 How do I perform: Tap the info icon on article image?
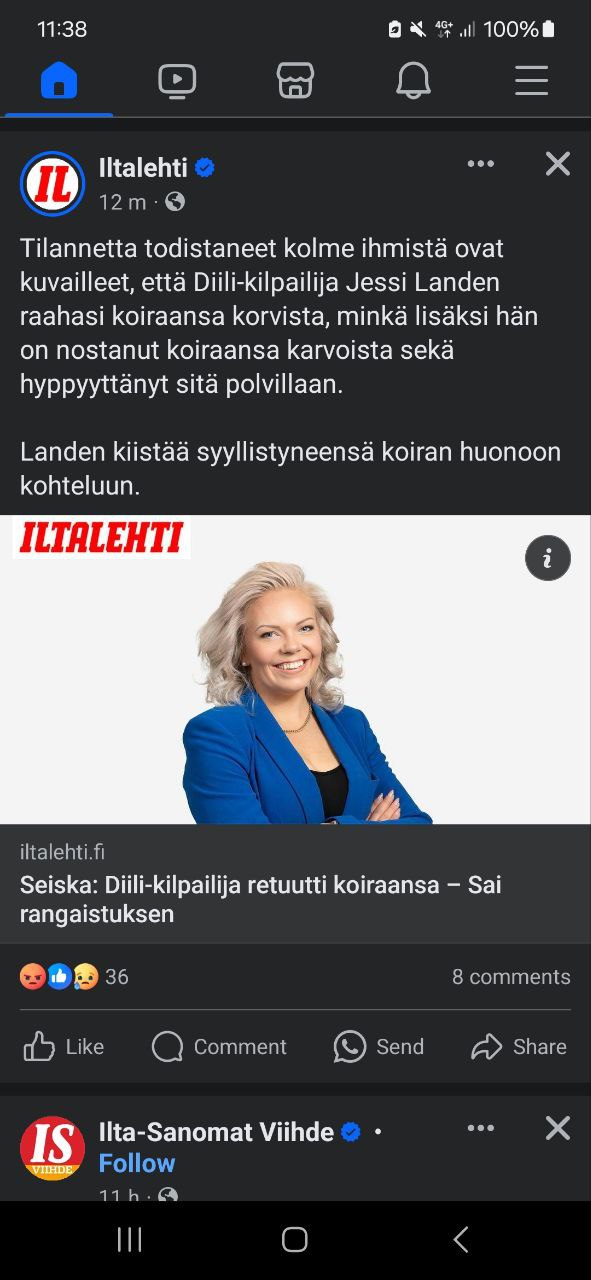[548, 559]
